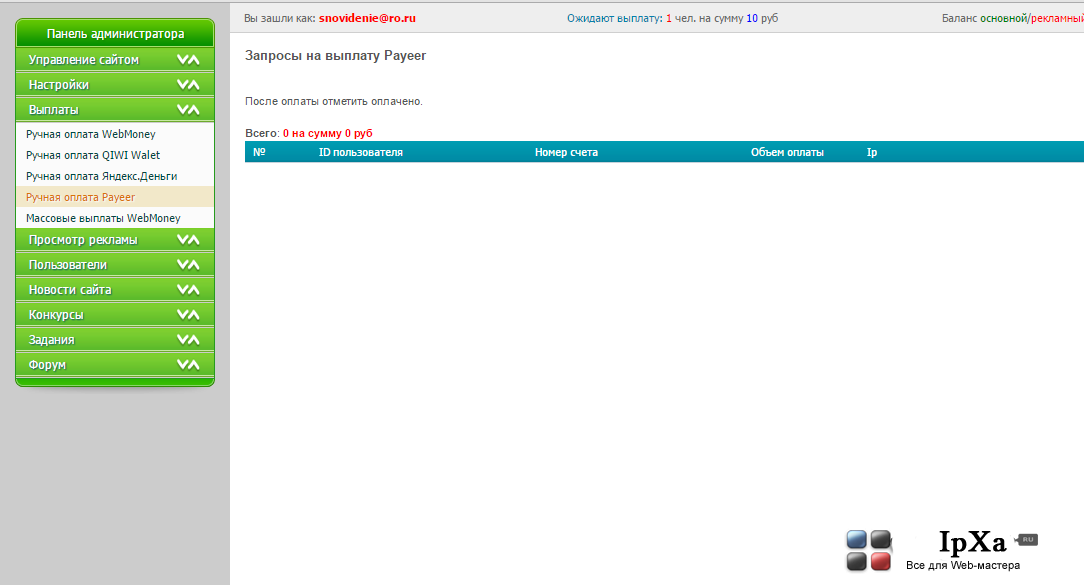Click the Выплаты menu label

tap(53, 110)
